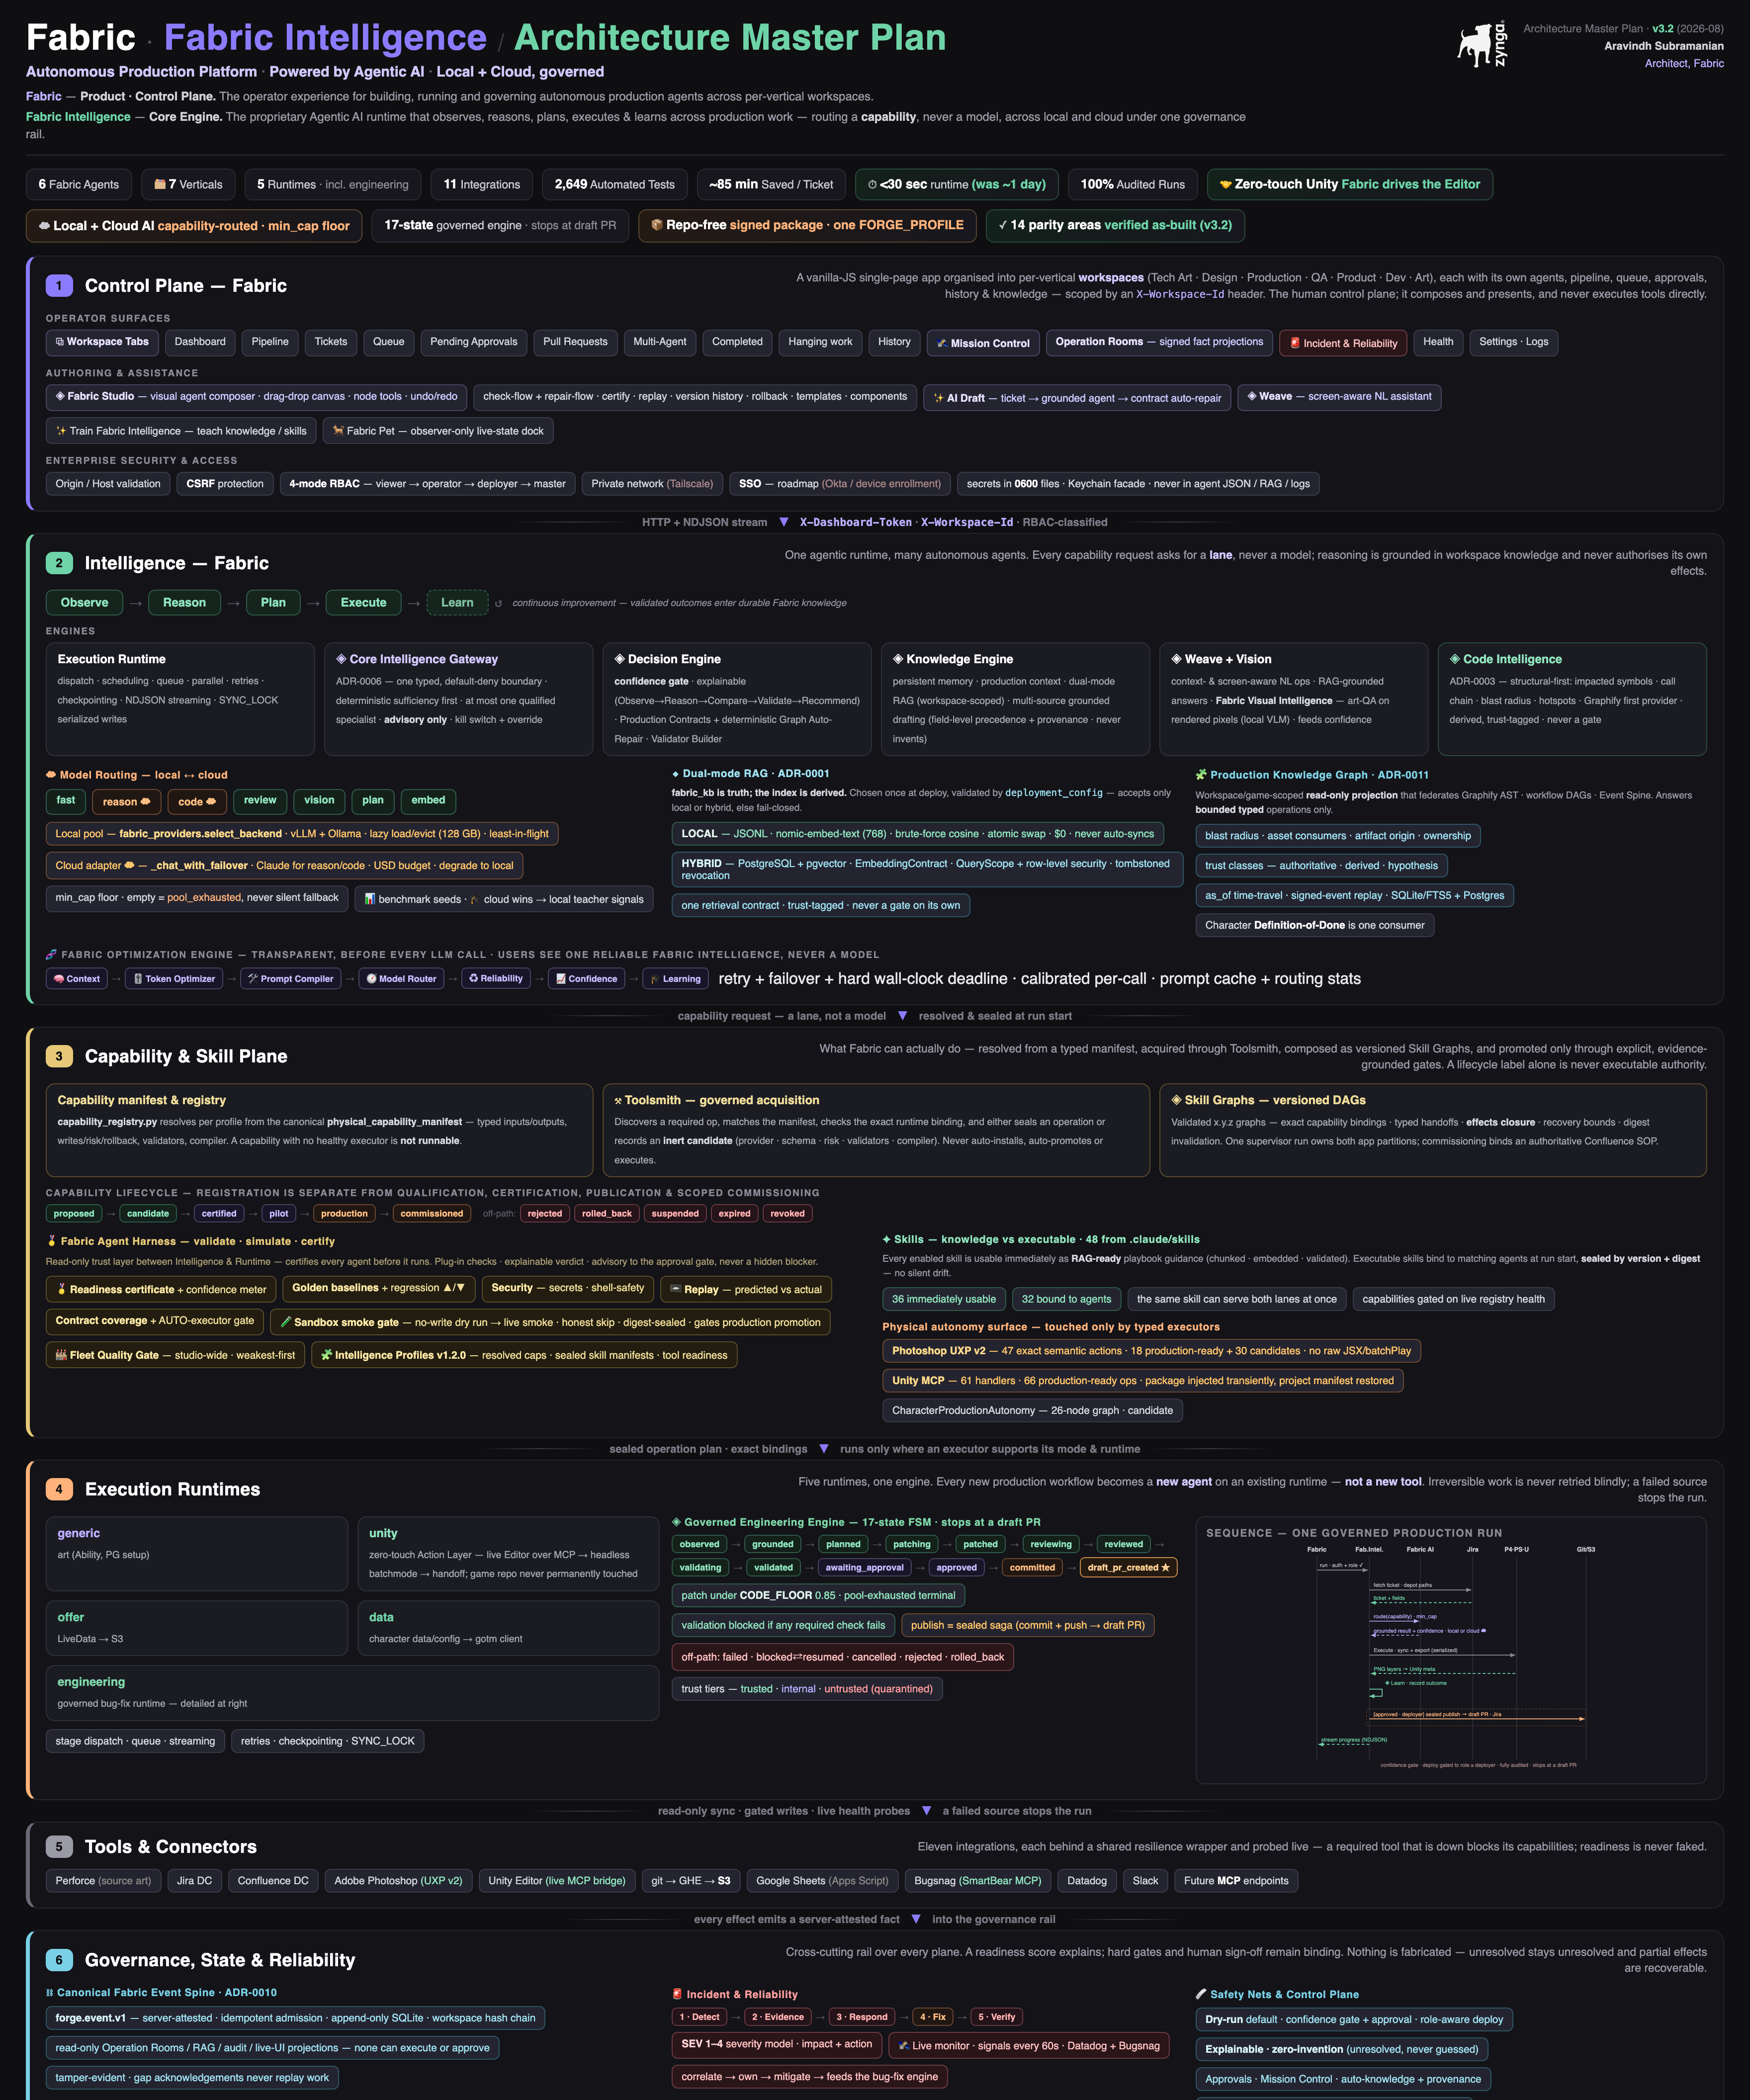1750x2100 pixels.
Task: Click the yellow number 3 Capability badge
Action: 59,1056
